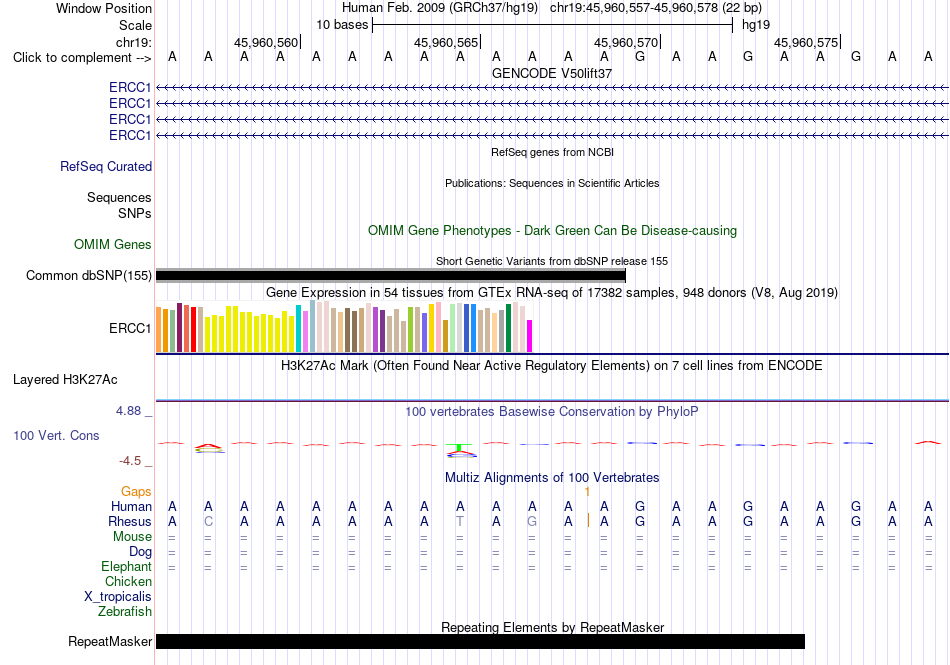This screenshot has width=950, height=665.
Task: Click the orange '1' in the Gaps row
Action: tap(587, 492)
